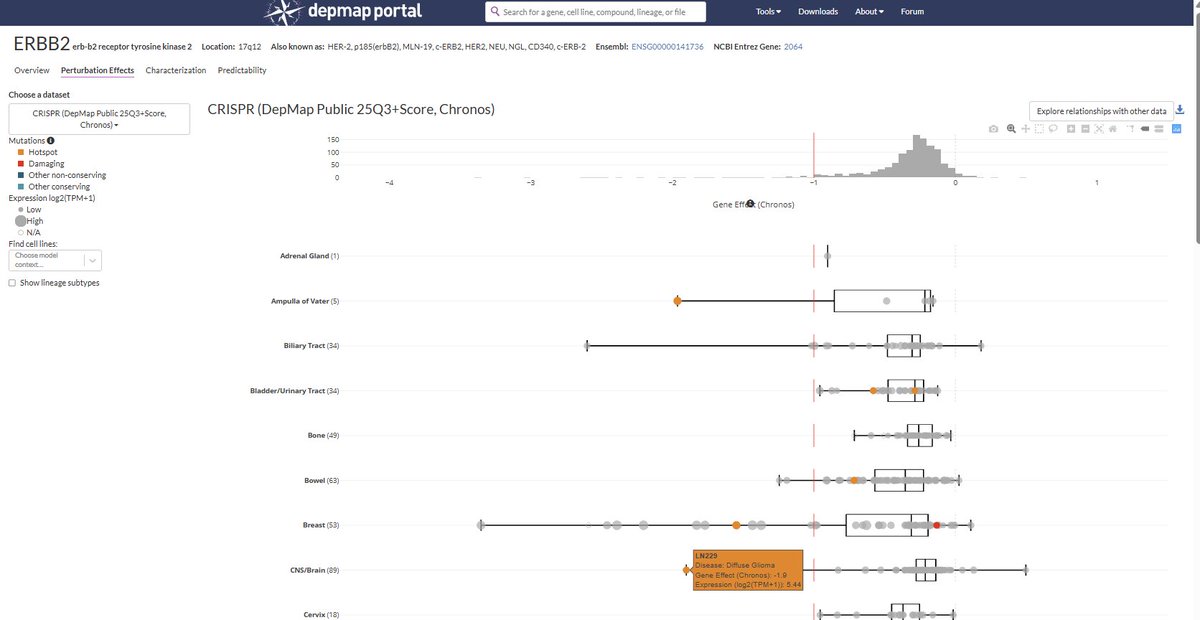Viewport: 1200px width, 620px height.
Task: Click the red damaging point in Breast row
Action: [937, 525]
